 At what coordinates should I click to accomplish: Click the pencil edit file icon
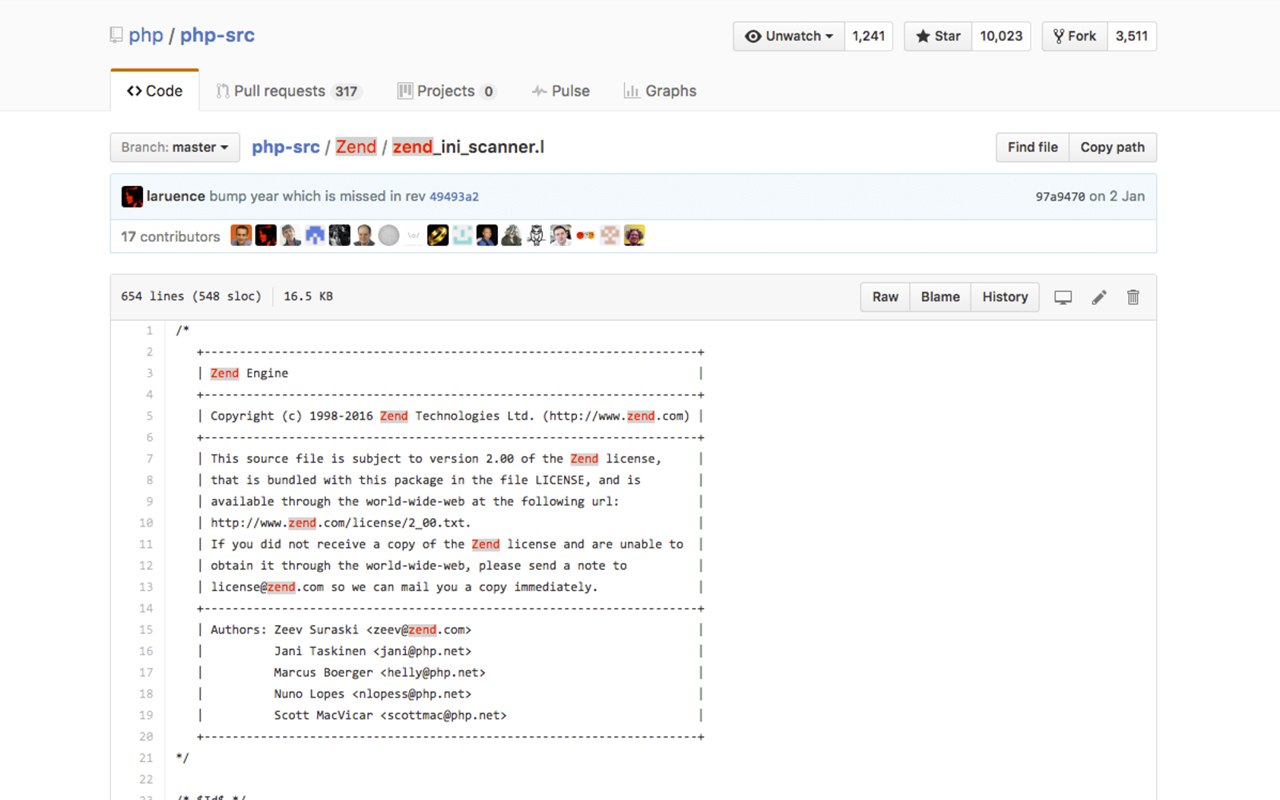pyautogui.click(x=1099, y=297)
